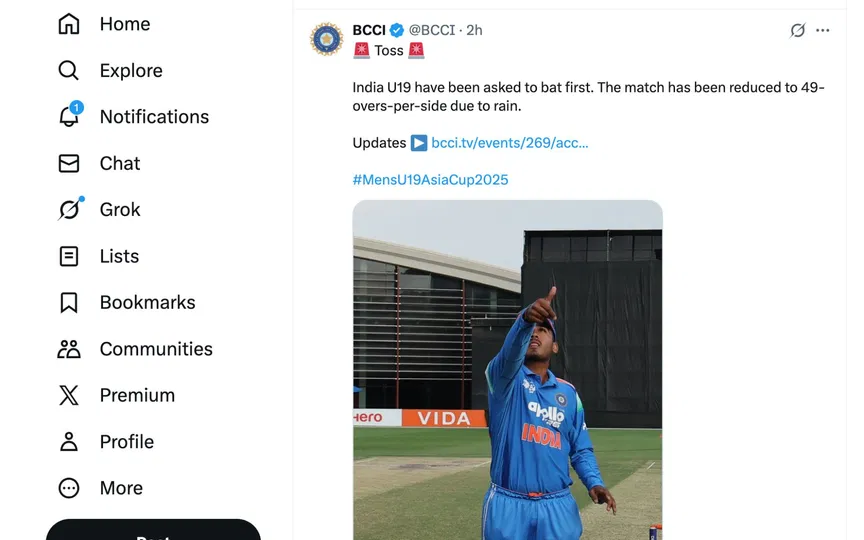Click the Home house icon
Screen dimensions: 864x540
[68, 24]
